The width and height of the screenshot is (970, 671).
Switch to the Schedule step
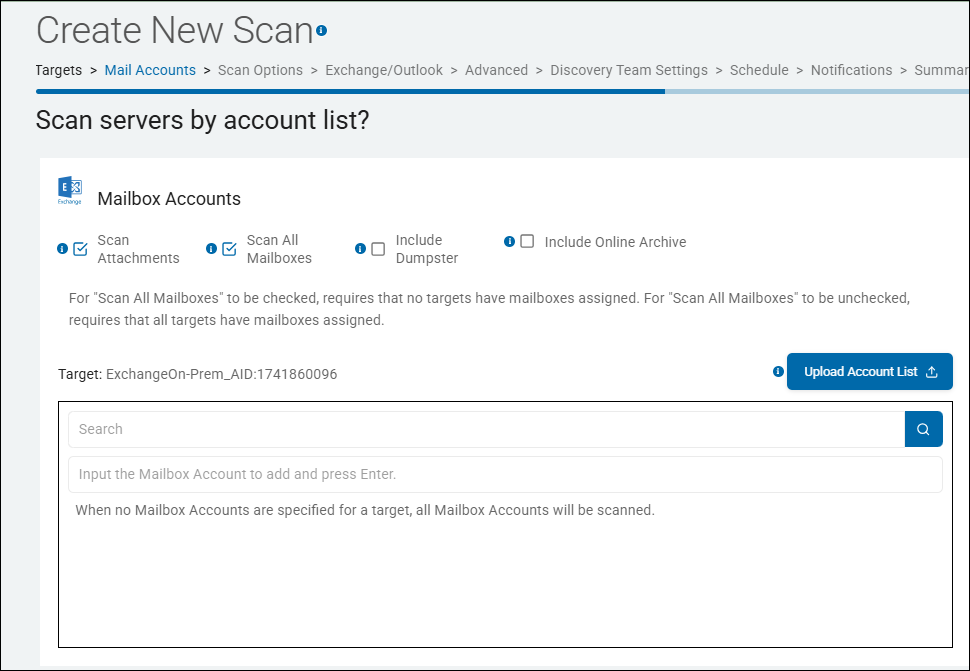[x=759, y=70]
